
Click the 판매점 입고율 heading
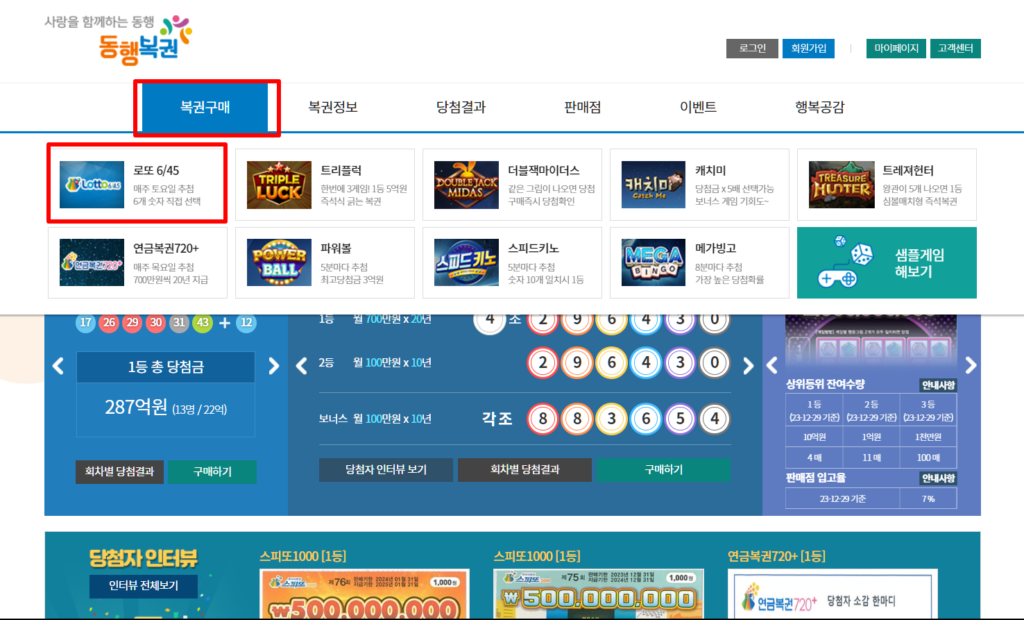tap(816, 478)
